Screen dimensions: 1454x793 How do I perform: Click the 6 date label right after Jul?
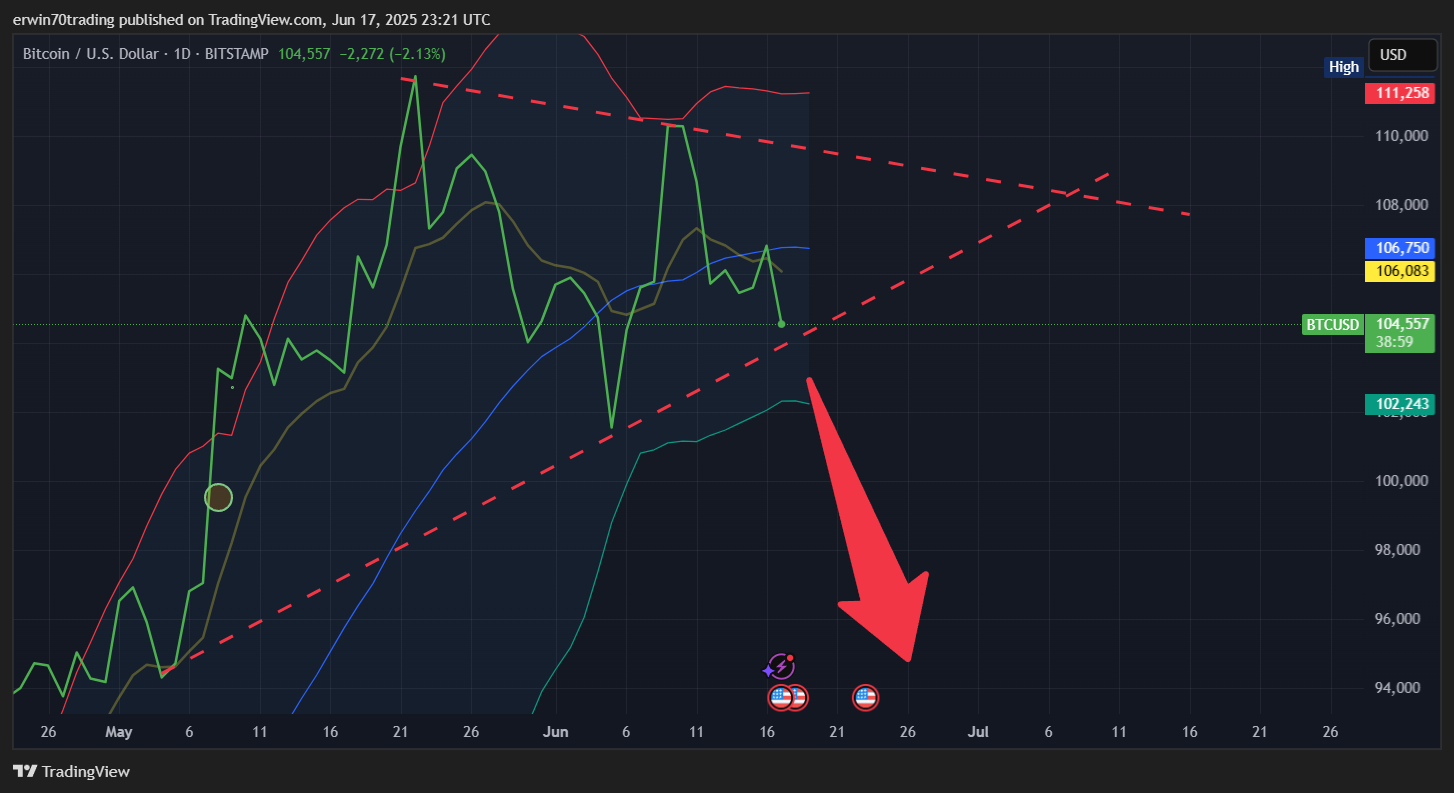[1049, 732]
